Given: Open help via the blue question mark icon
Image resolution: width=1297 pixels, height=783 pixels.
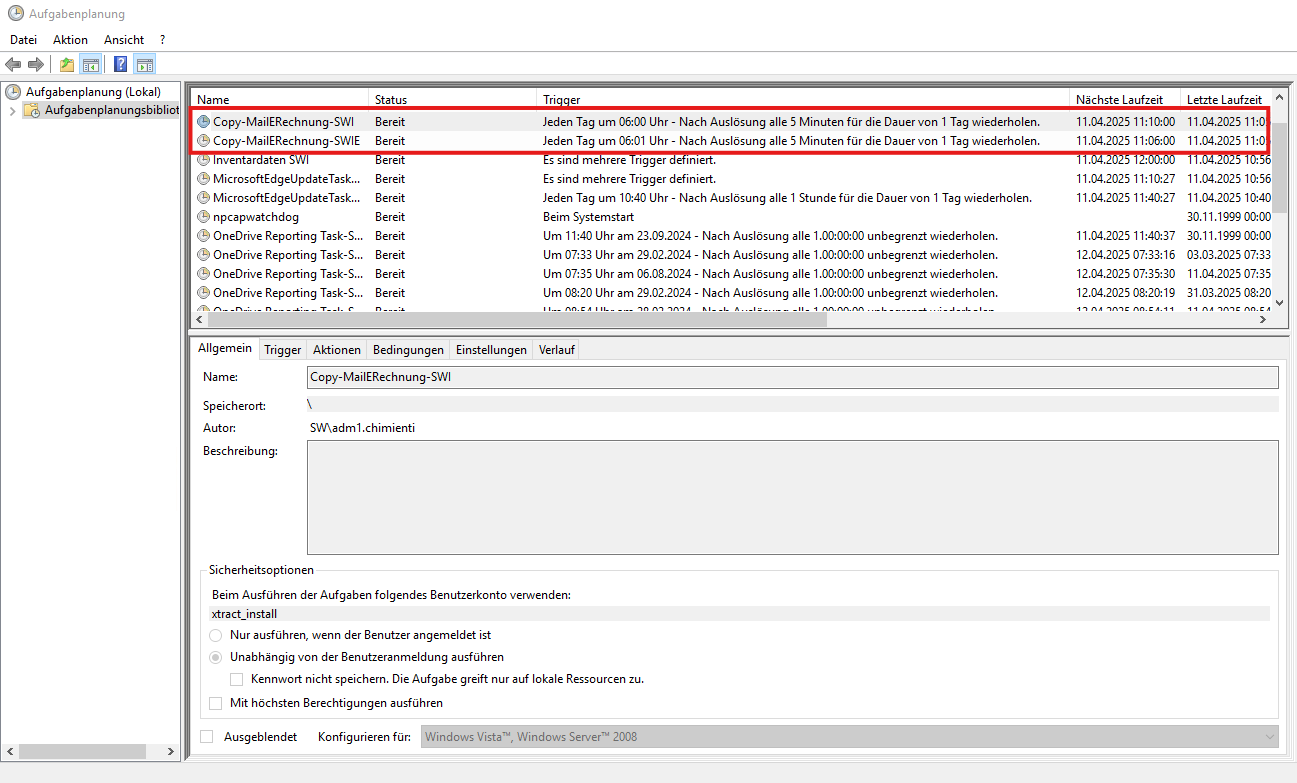Looking at the screenshot, I should pyautogui.click(x=120, y=65).
